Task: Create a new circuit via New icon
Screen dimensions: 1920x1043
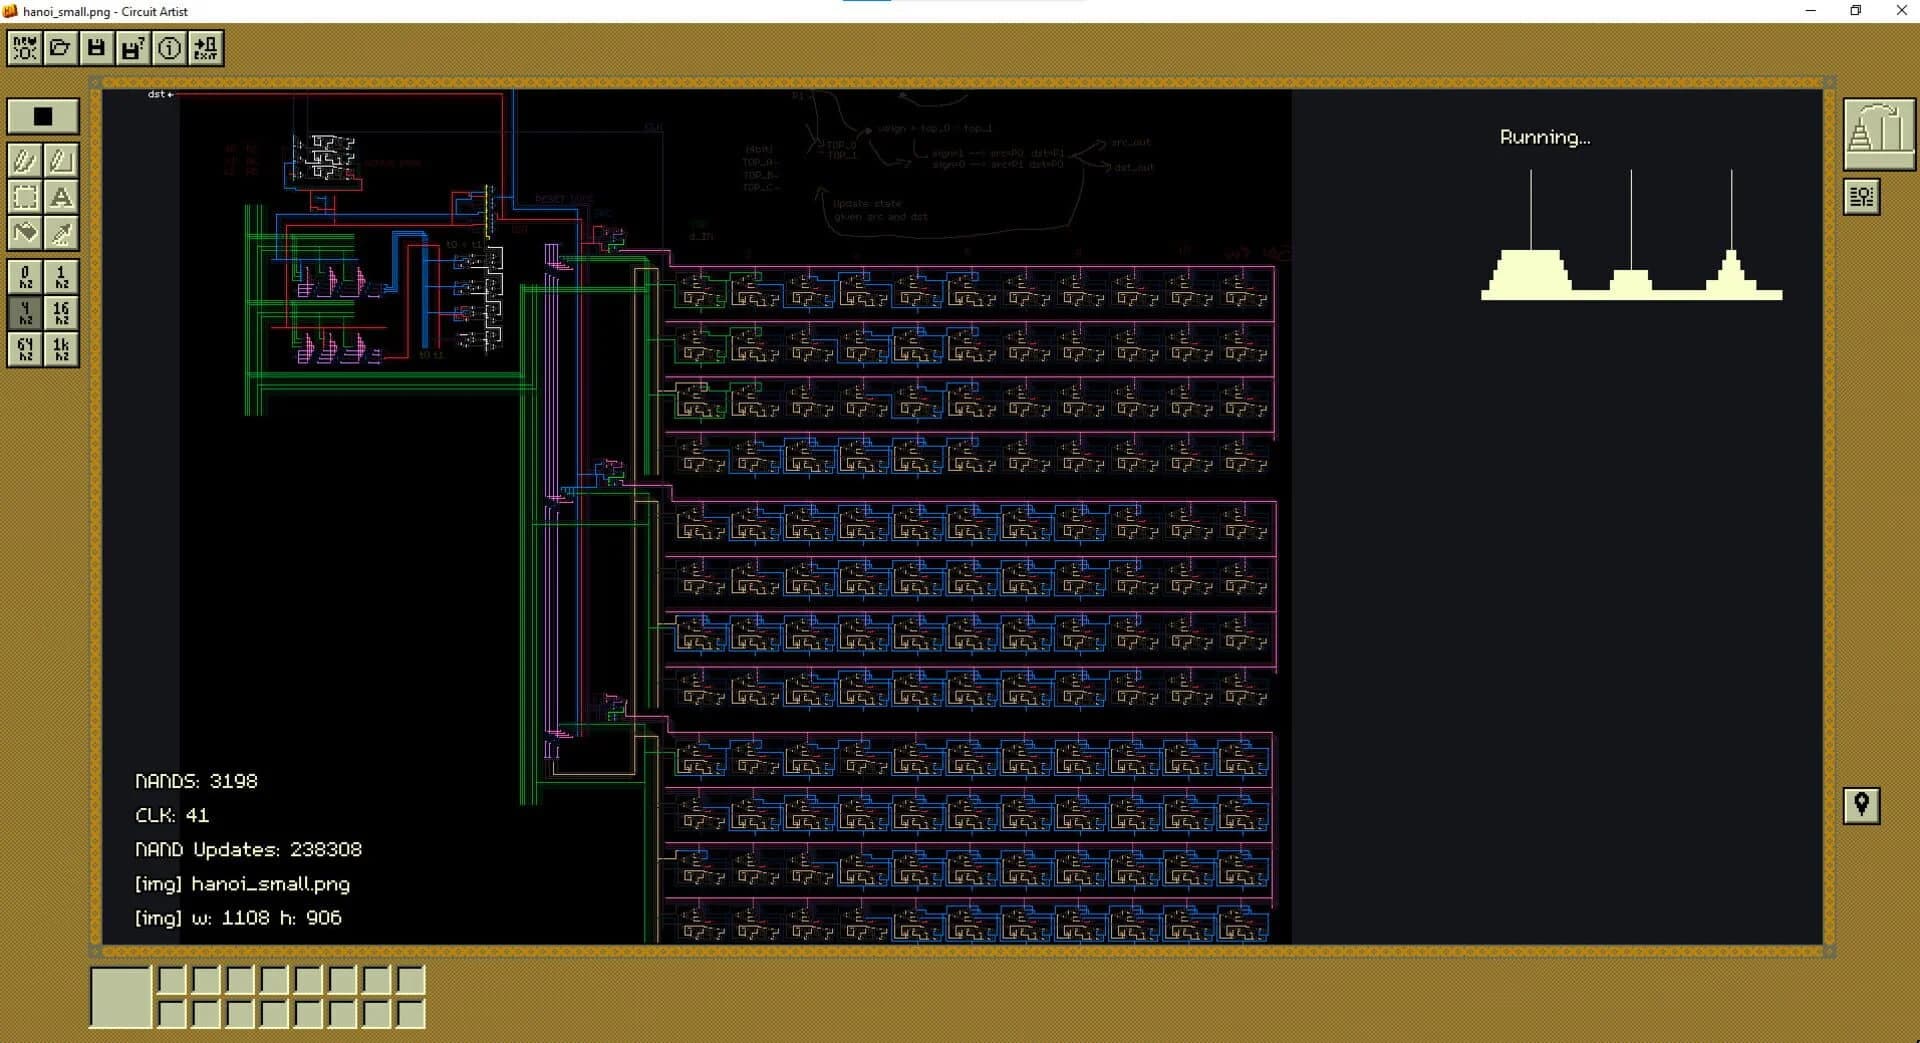Action: click(24, 47)
